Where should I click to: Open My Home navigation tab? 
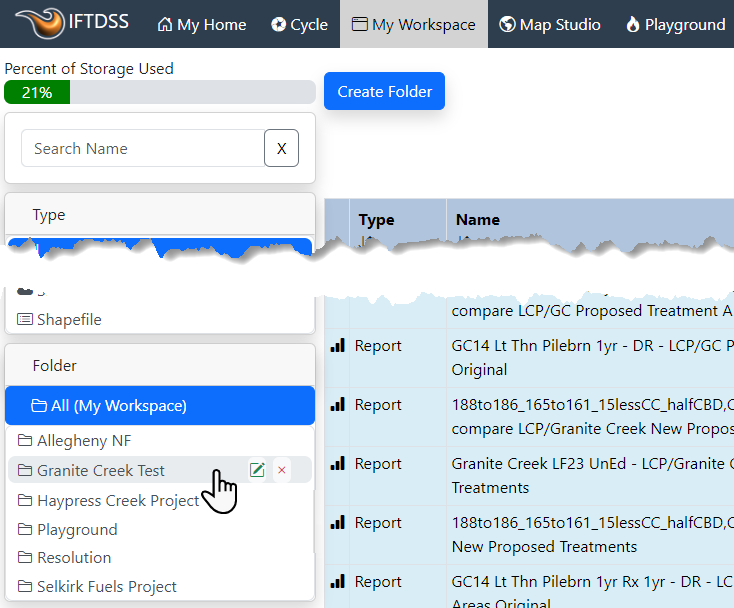[x=202, y=24]
